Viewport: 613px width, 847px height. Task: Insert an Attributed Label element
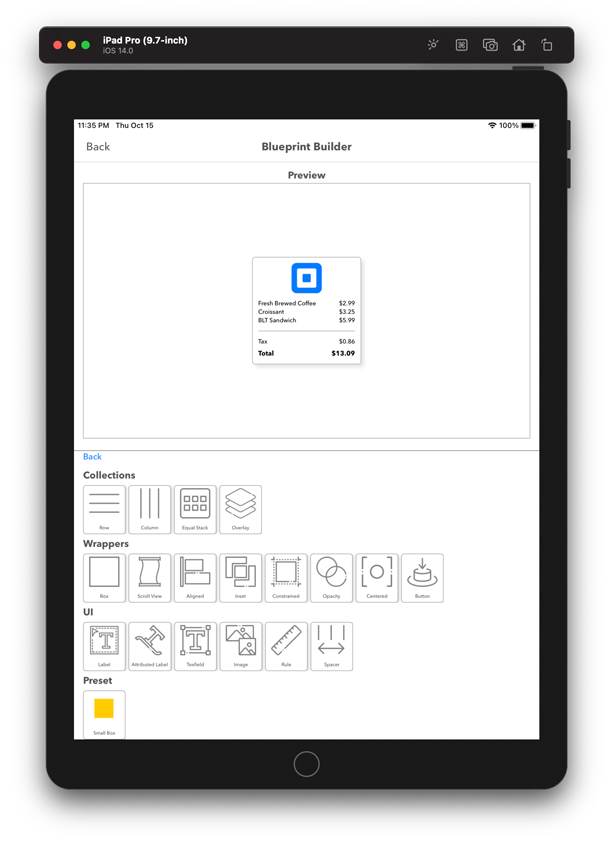(x=150, y=647)
